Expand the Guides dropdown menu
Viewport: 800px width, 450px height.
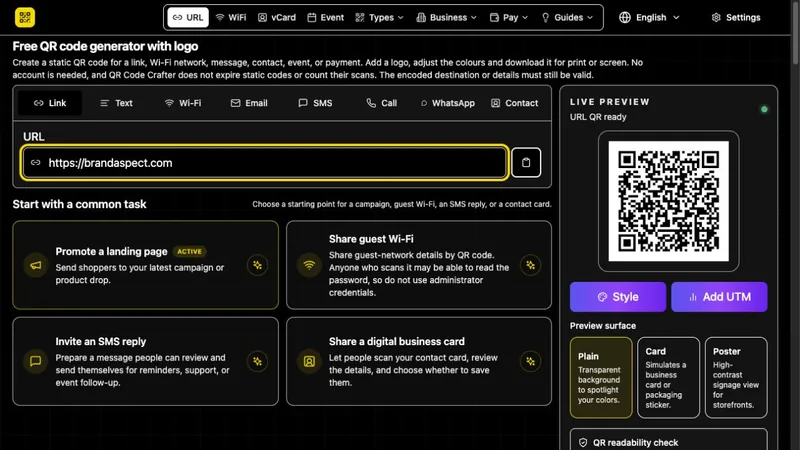[x=567, y=17]
